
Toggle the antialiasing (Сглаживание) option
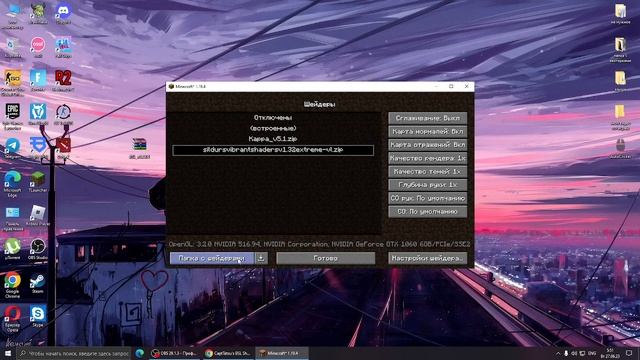tap(427, 118)
